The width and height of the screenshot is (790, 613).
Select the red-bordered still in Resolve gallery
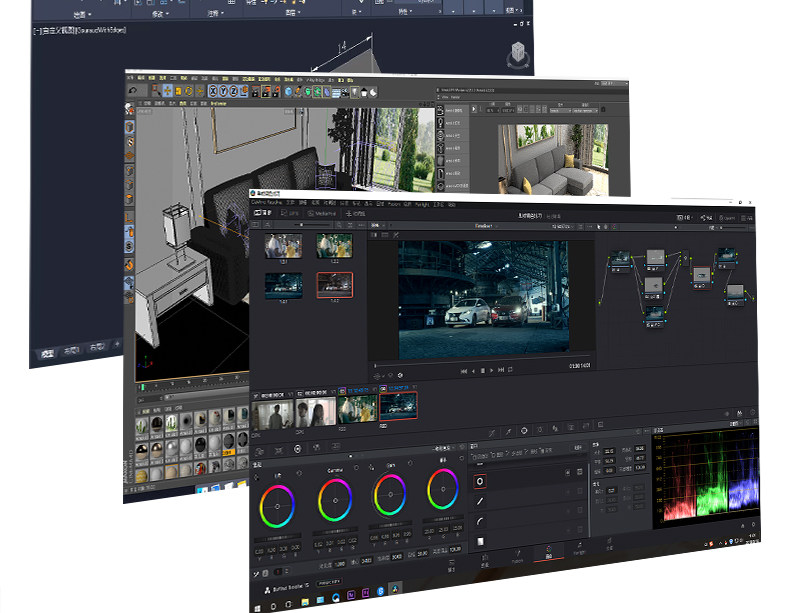(335, 285)
